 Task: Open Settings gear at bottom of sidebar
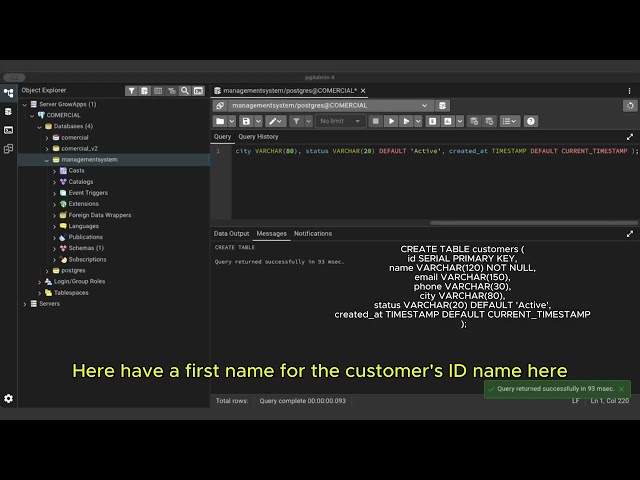[9, 398]
